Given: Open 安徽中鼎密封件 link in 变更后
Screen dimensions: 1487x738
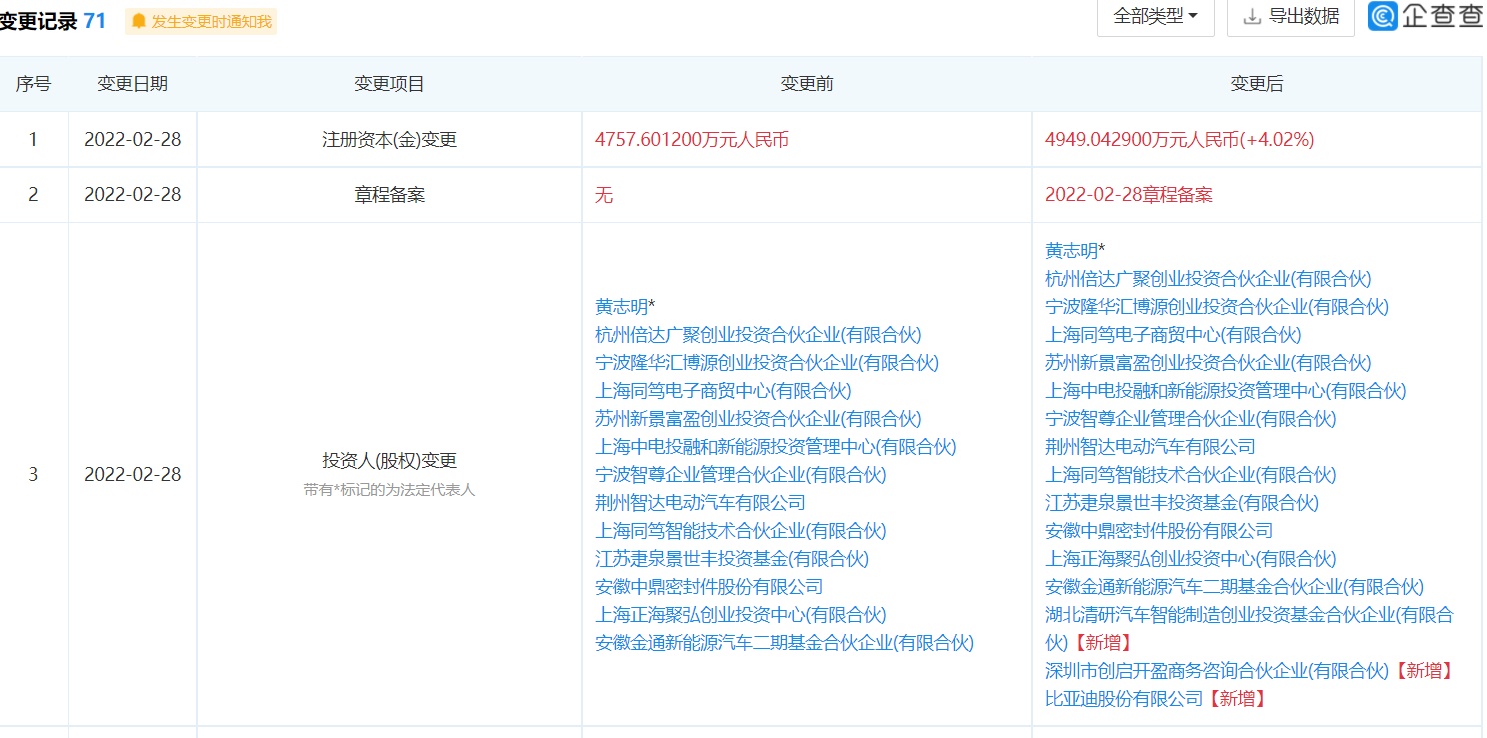Looking at the screenshot, I should point(1159,531).
